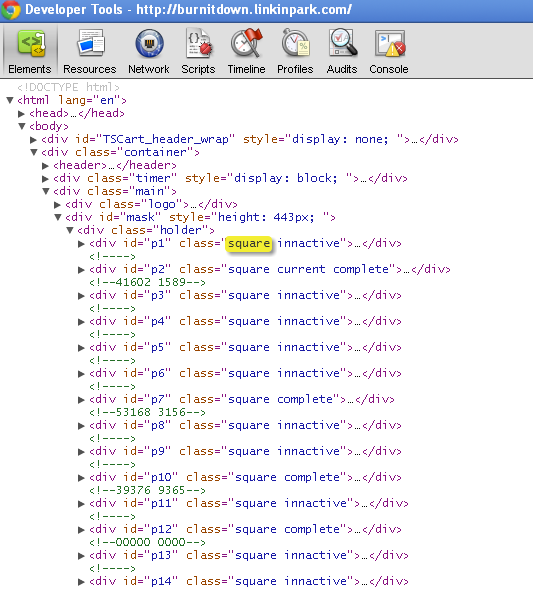
Task: Select the div id p7 element line
Action: (242, 399)
